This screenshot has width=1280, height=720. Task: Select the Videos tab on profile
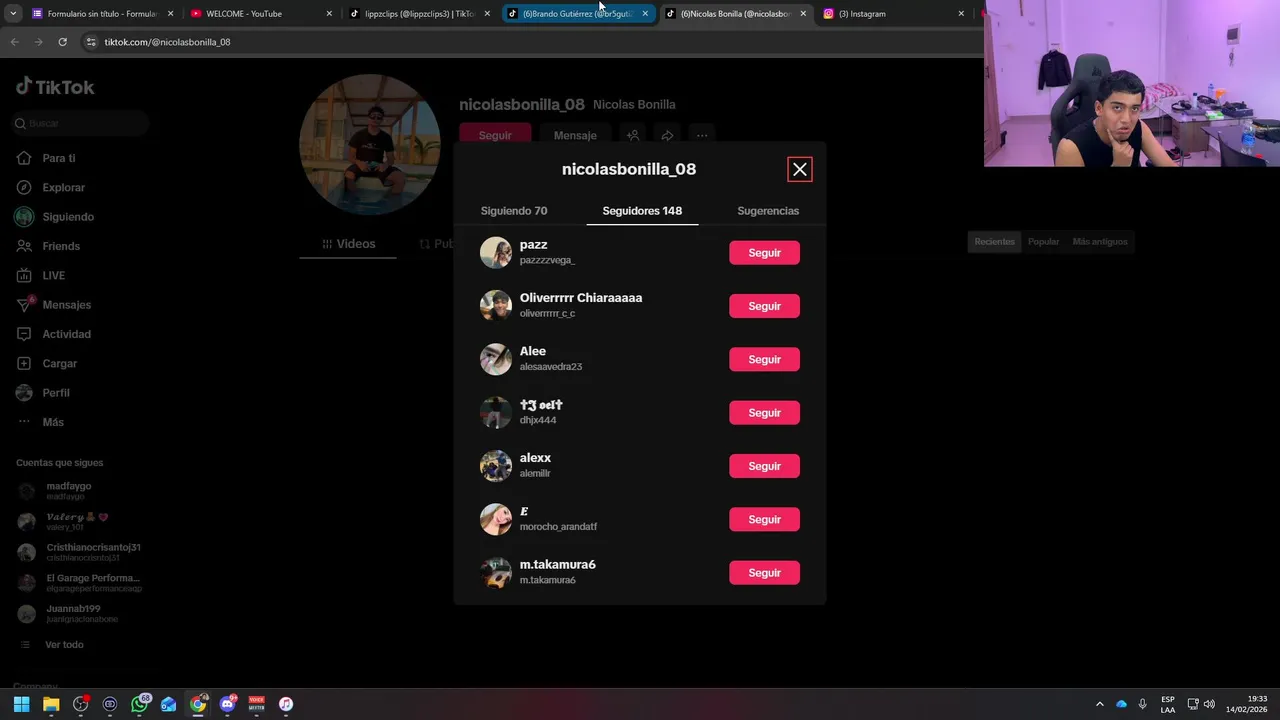(x=349, y=244)
